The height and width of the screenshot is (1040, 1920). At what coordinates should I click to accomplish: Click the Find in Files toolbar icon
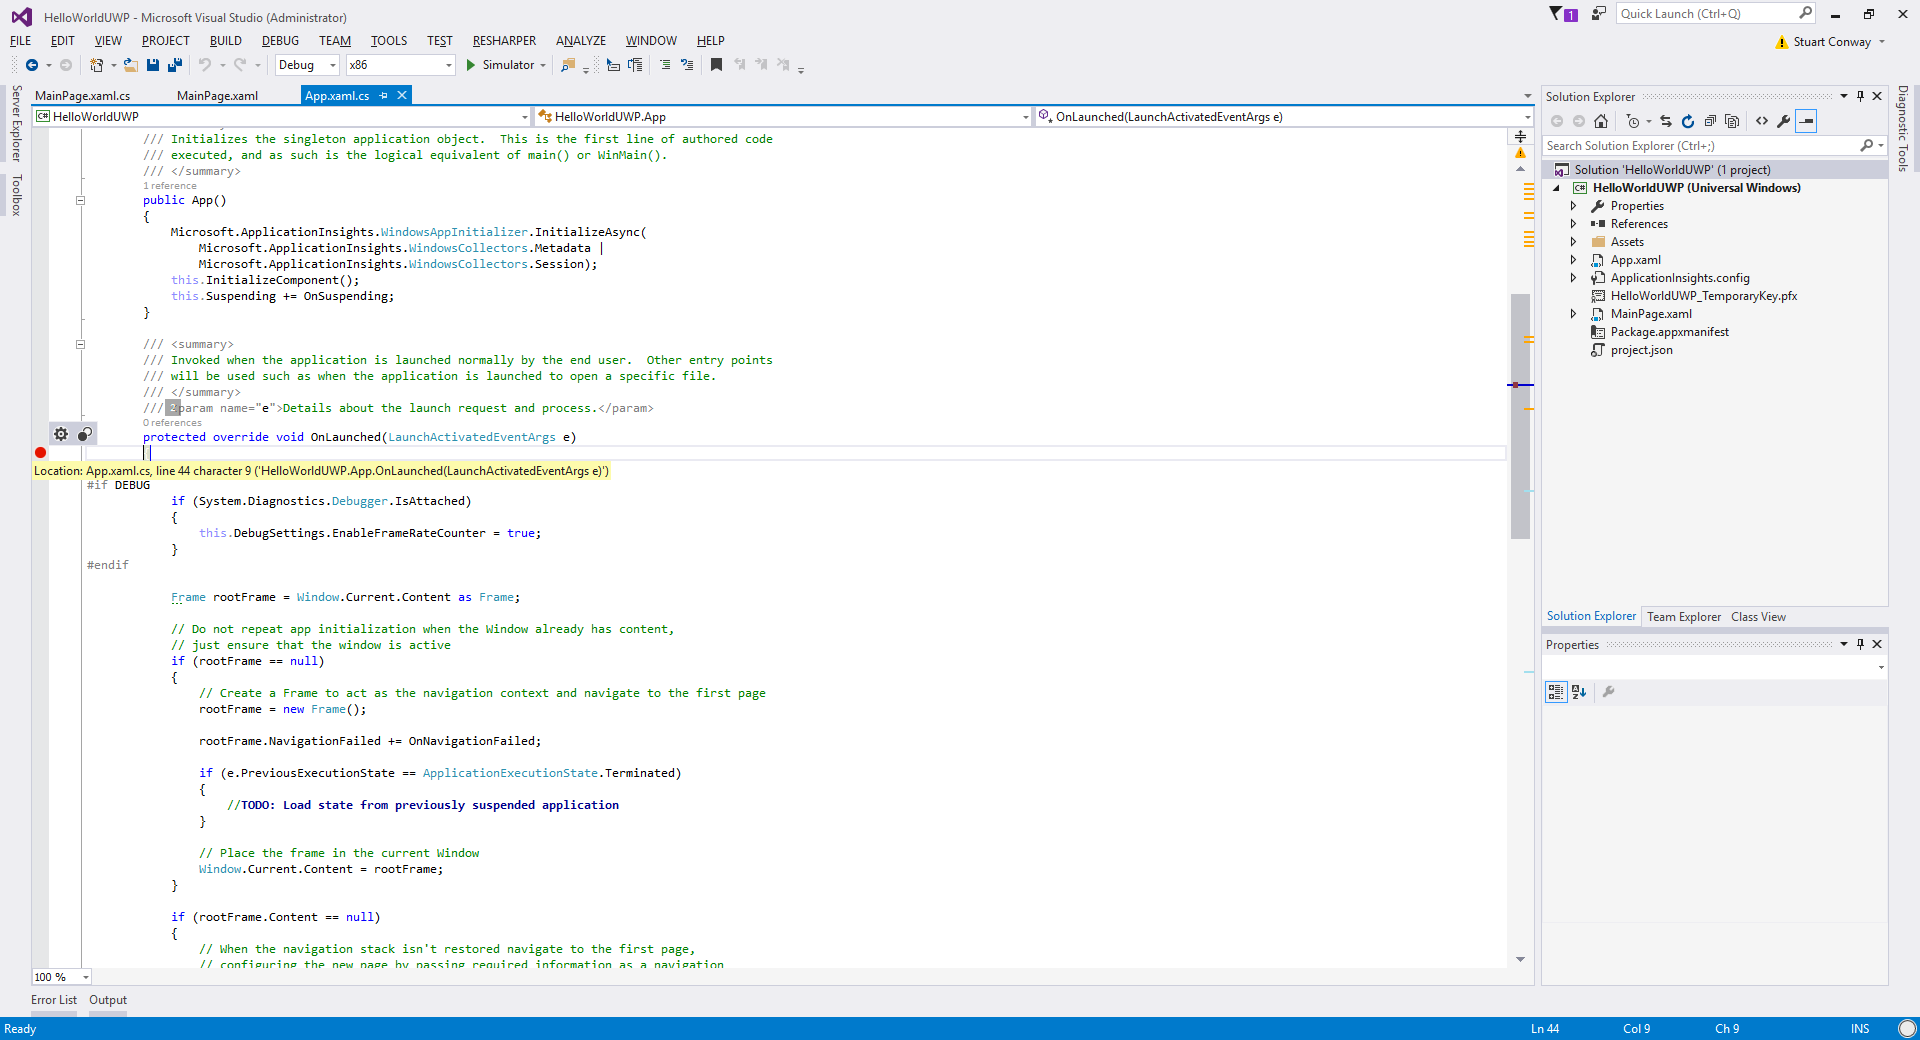(x=568, y=65)
